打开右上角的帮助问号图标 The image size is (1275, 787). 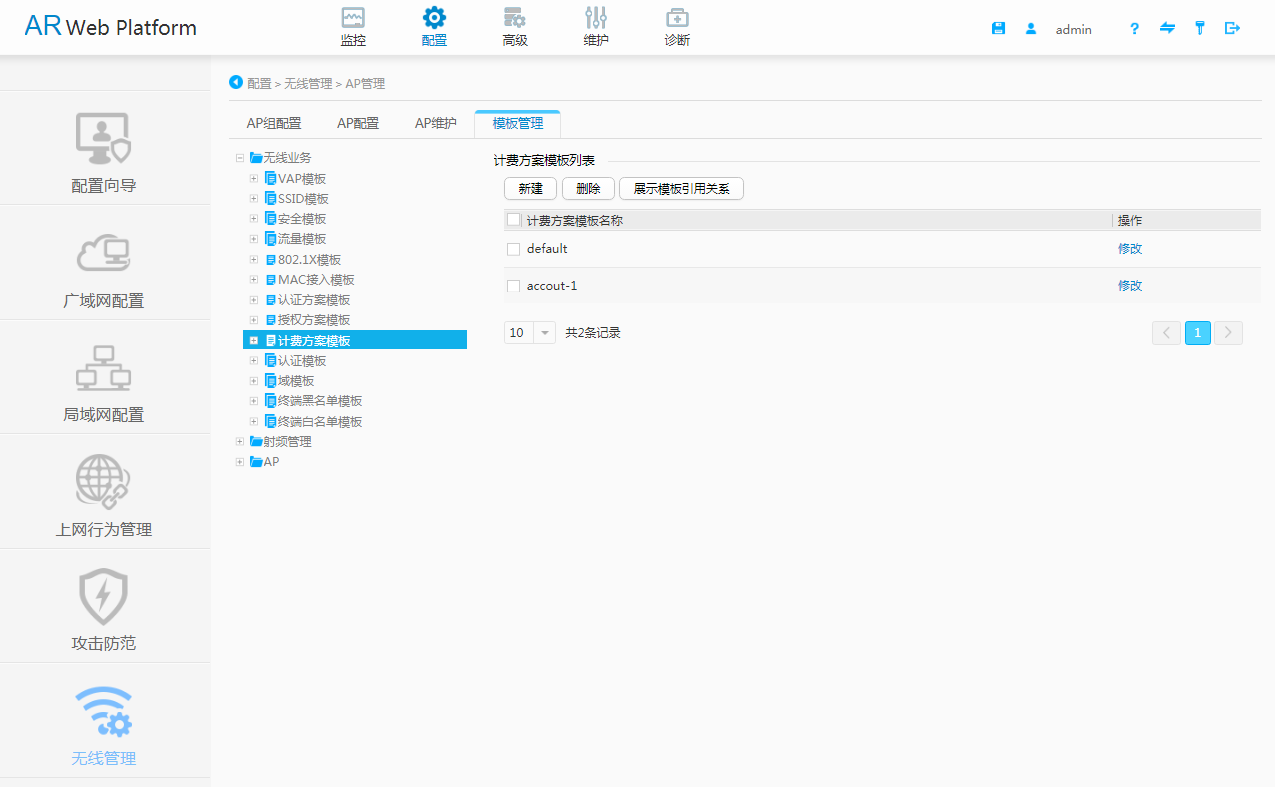click(x=1133, y=28)
